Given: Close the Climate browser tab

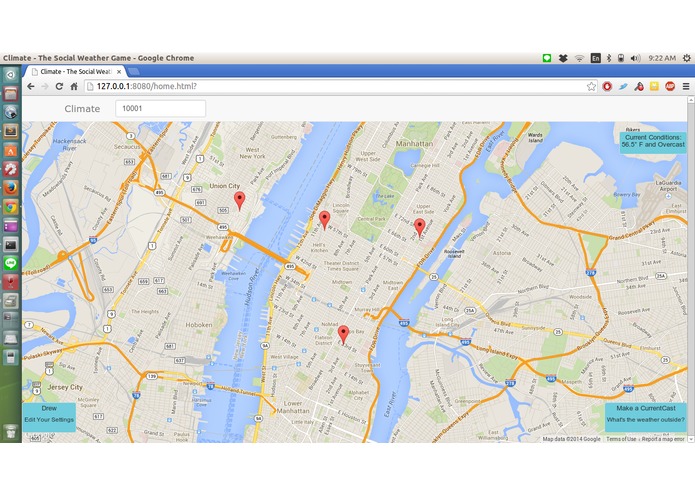Looking at the screenshot, I should [119, 72].
